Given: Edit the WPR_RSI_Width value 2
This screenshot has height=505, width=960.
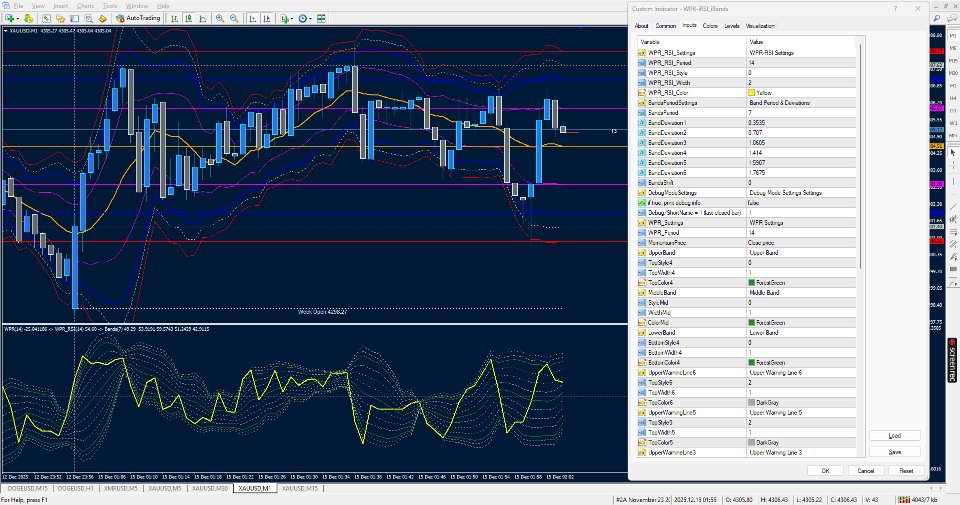Looking at the screenshot, I should point(801,83).
